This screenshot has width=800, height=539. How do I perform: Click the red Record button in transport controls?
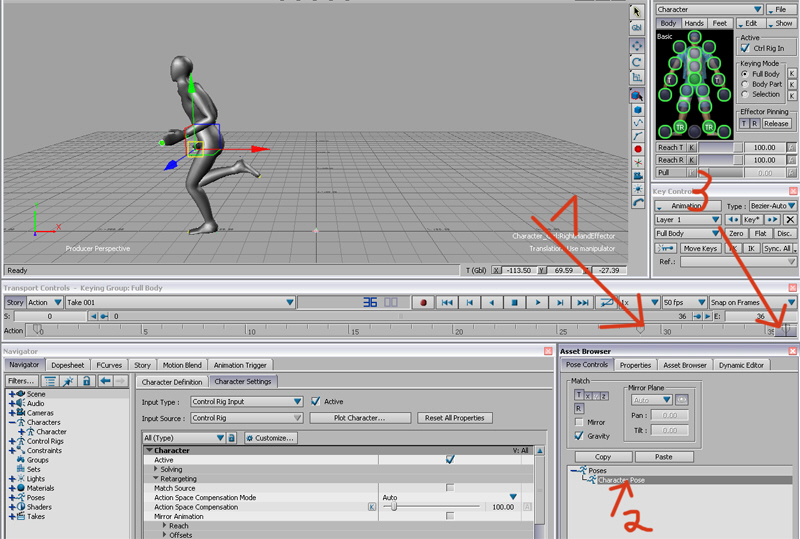click(424, 302)
